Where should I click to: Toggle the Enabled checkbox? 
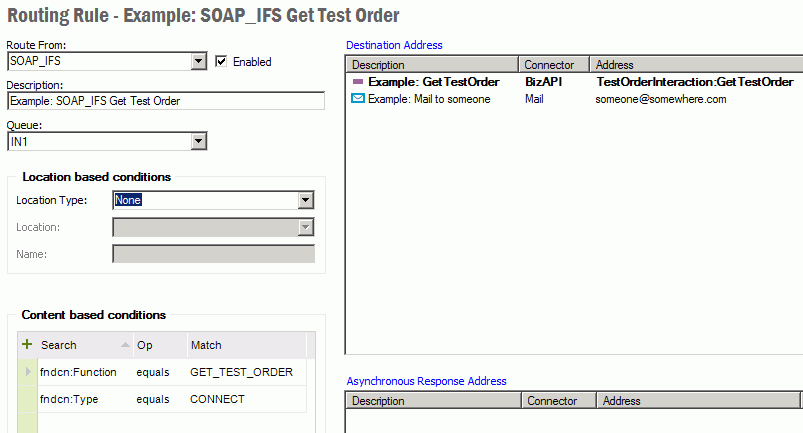(222, 61)
